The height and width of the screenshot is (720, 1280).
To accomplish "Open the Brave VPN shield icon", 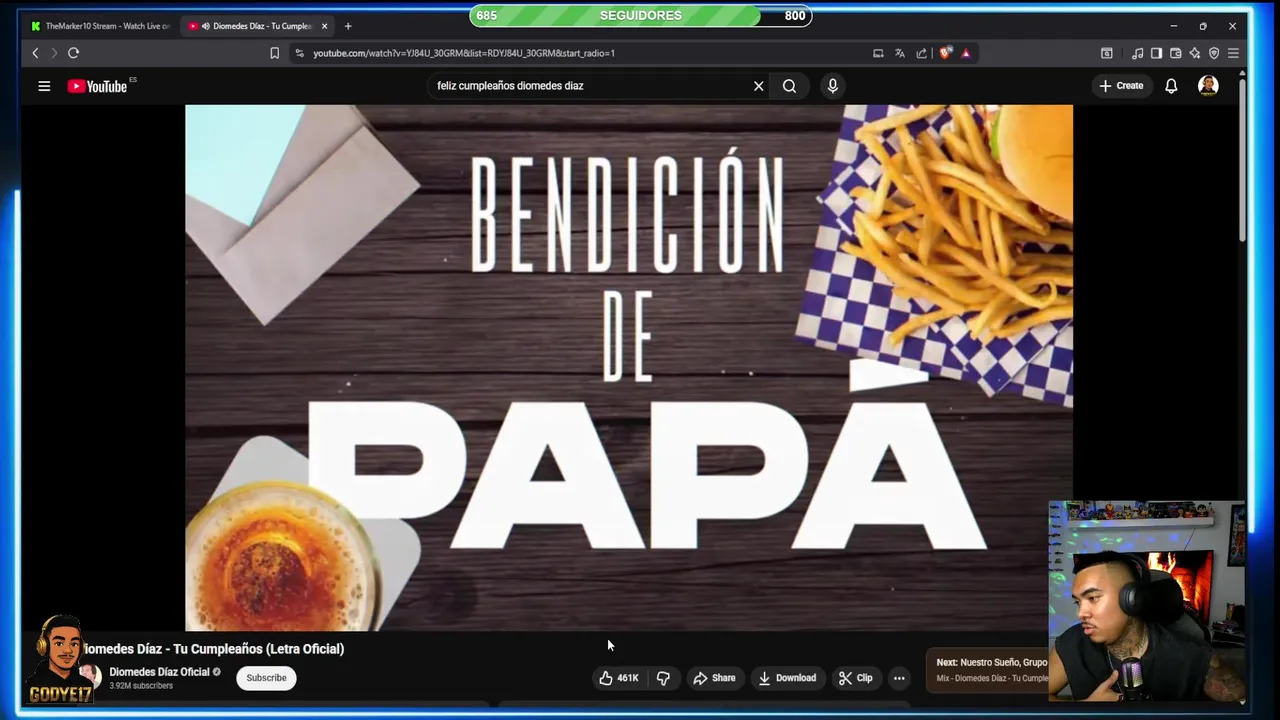I will [x=1214, y=53].
